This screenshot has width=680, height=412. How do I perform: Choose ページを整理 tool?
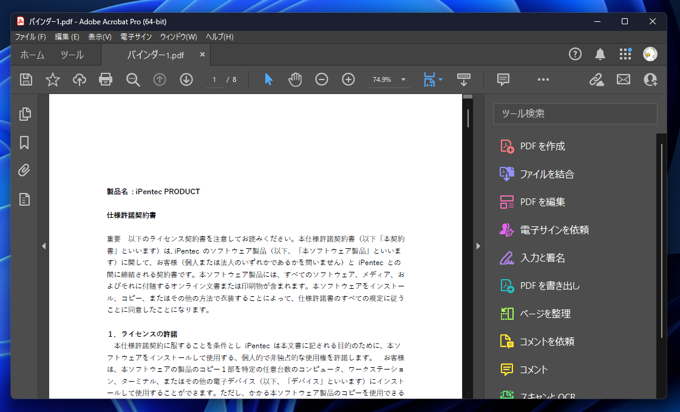pos(536,314)
